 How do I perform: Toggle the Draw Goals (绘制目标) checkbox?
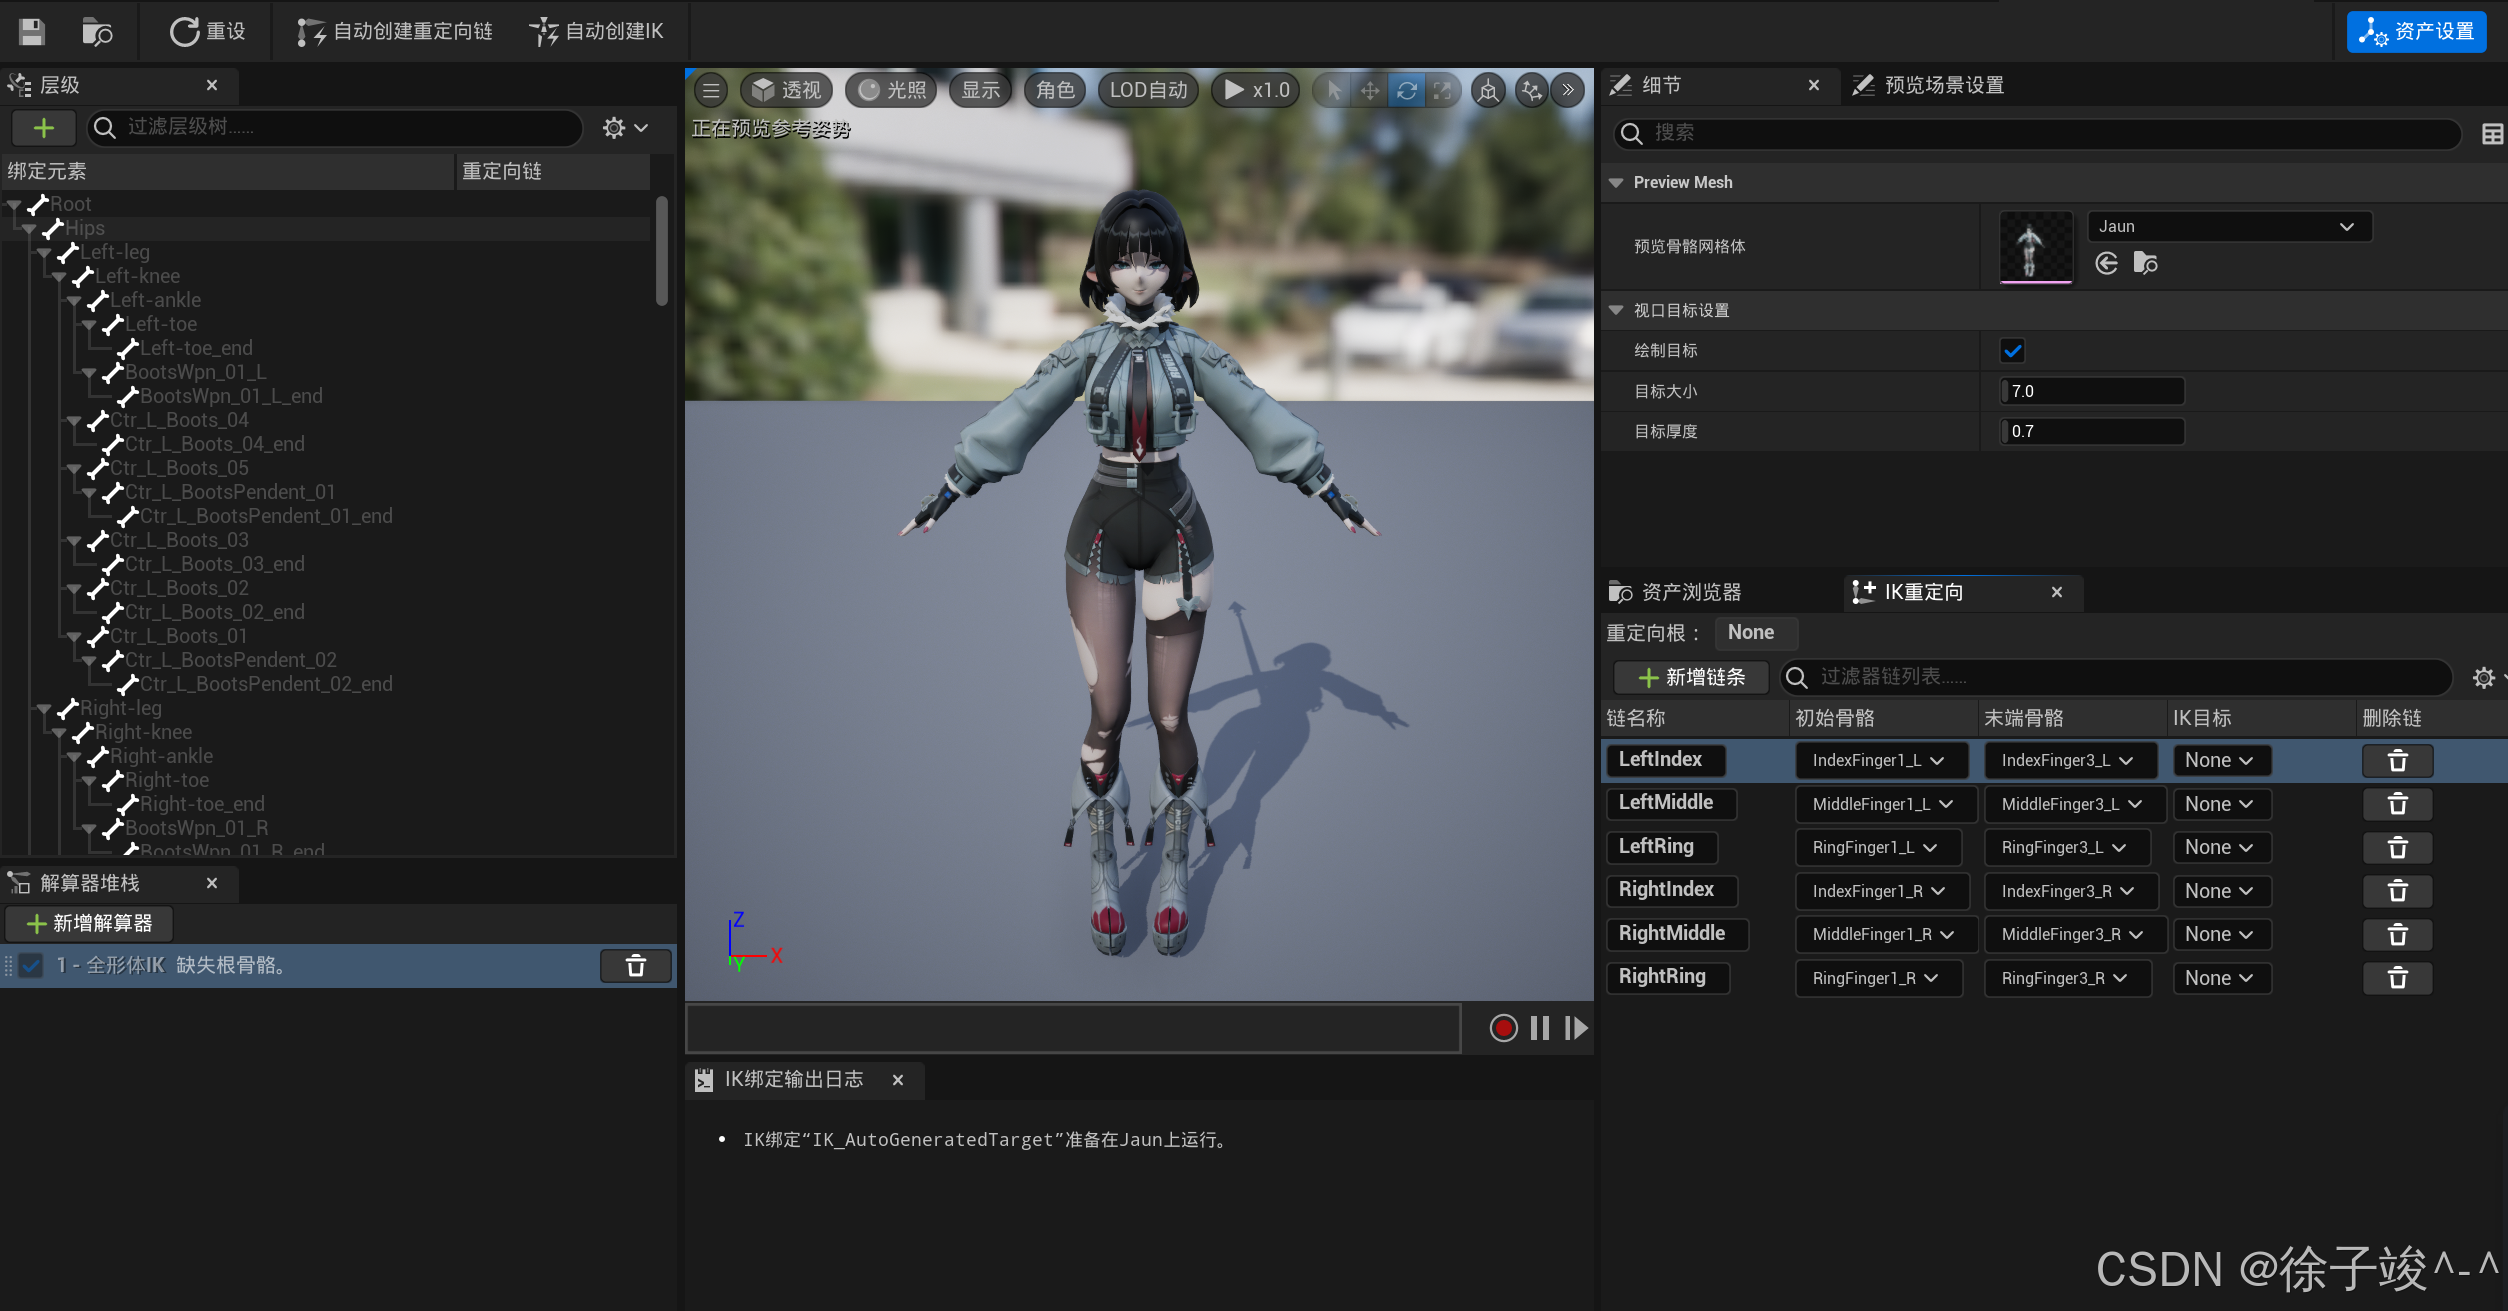[x=2012, y=351]
